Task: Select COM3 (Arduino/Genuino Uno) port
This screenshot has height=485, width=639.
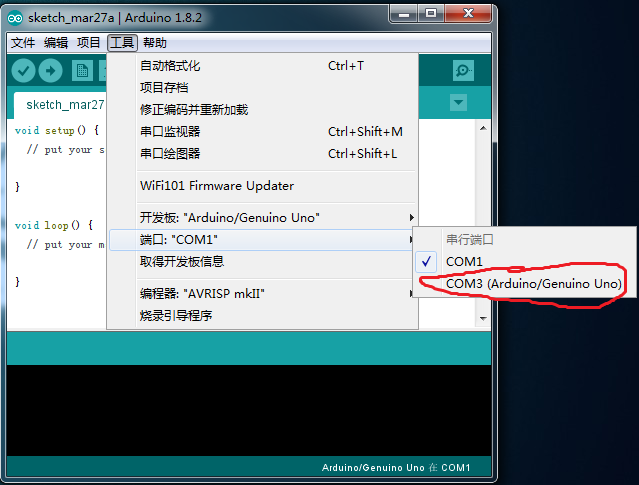Action: coord(524,284)
